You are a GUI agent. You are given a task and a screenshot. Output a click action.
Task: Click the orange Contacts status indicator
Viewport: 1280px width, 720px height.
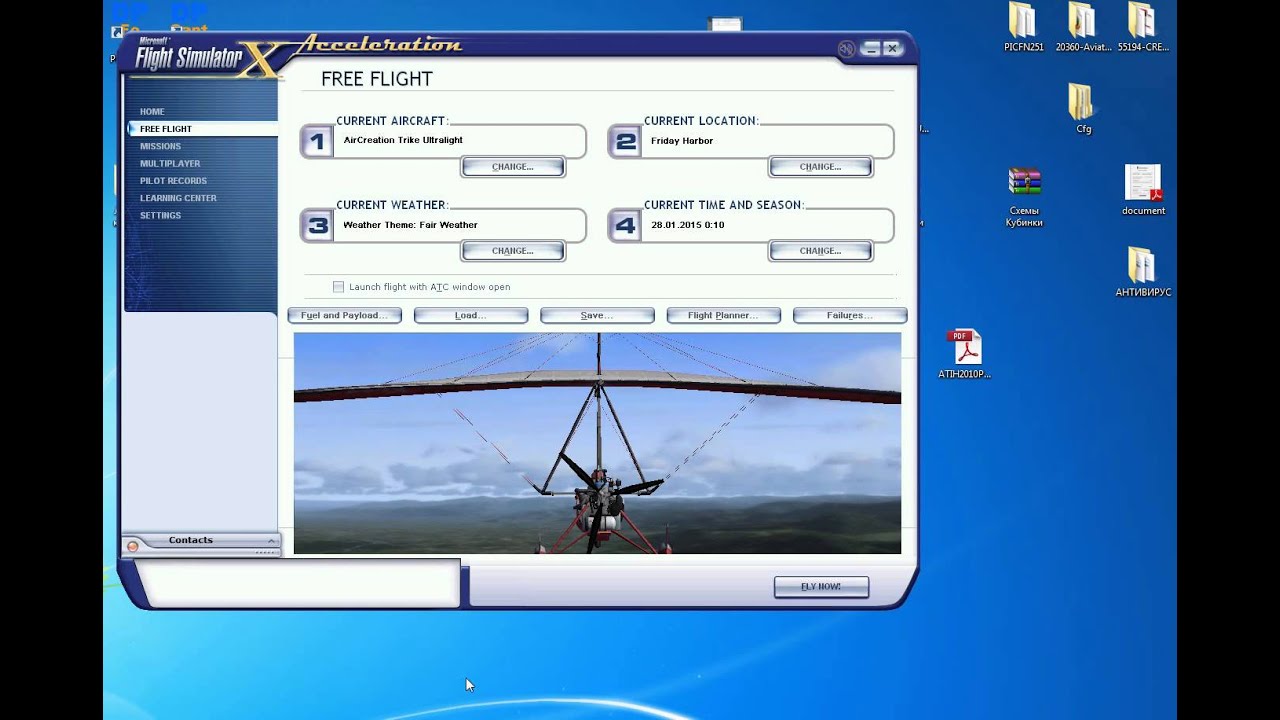click(x=132, y=546)
